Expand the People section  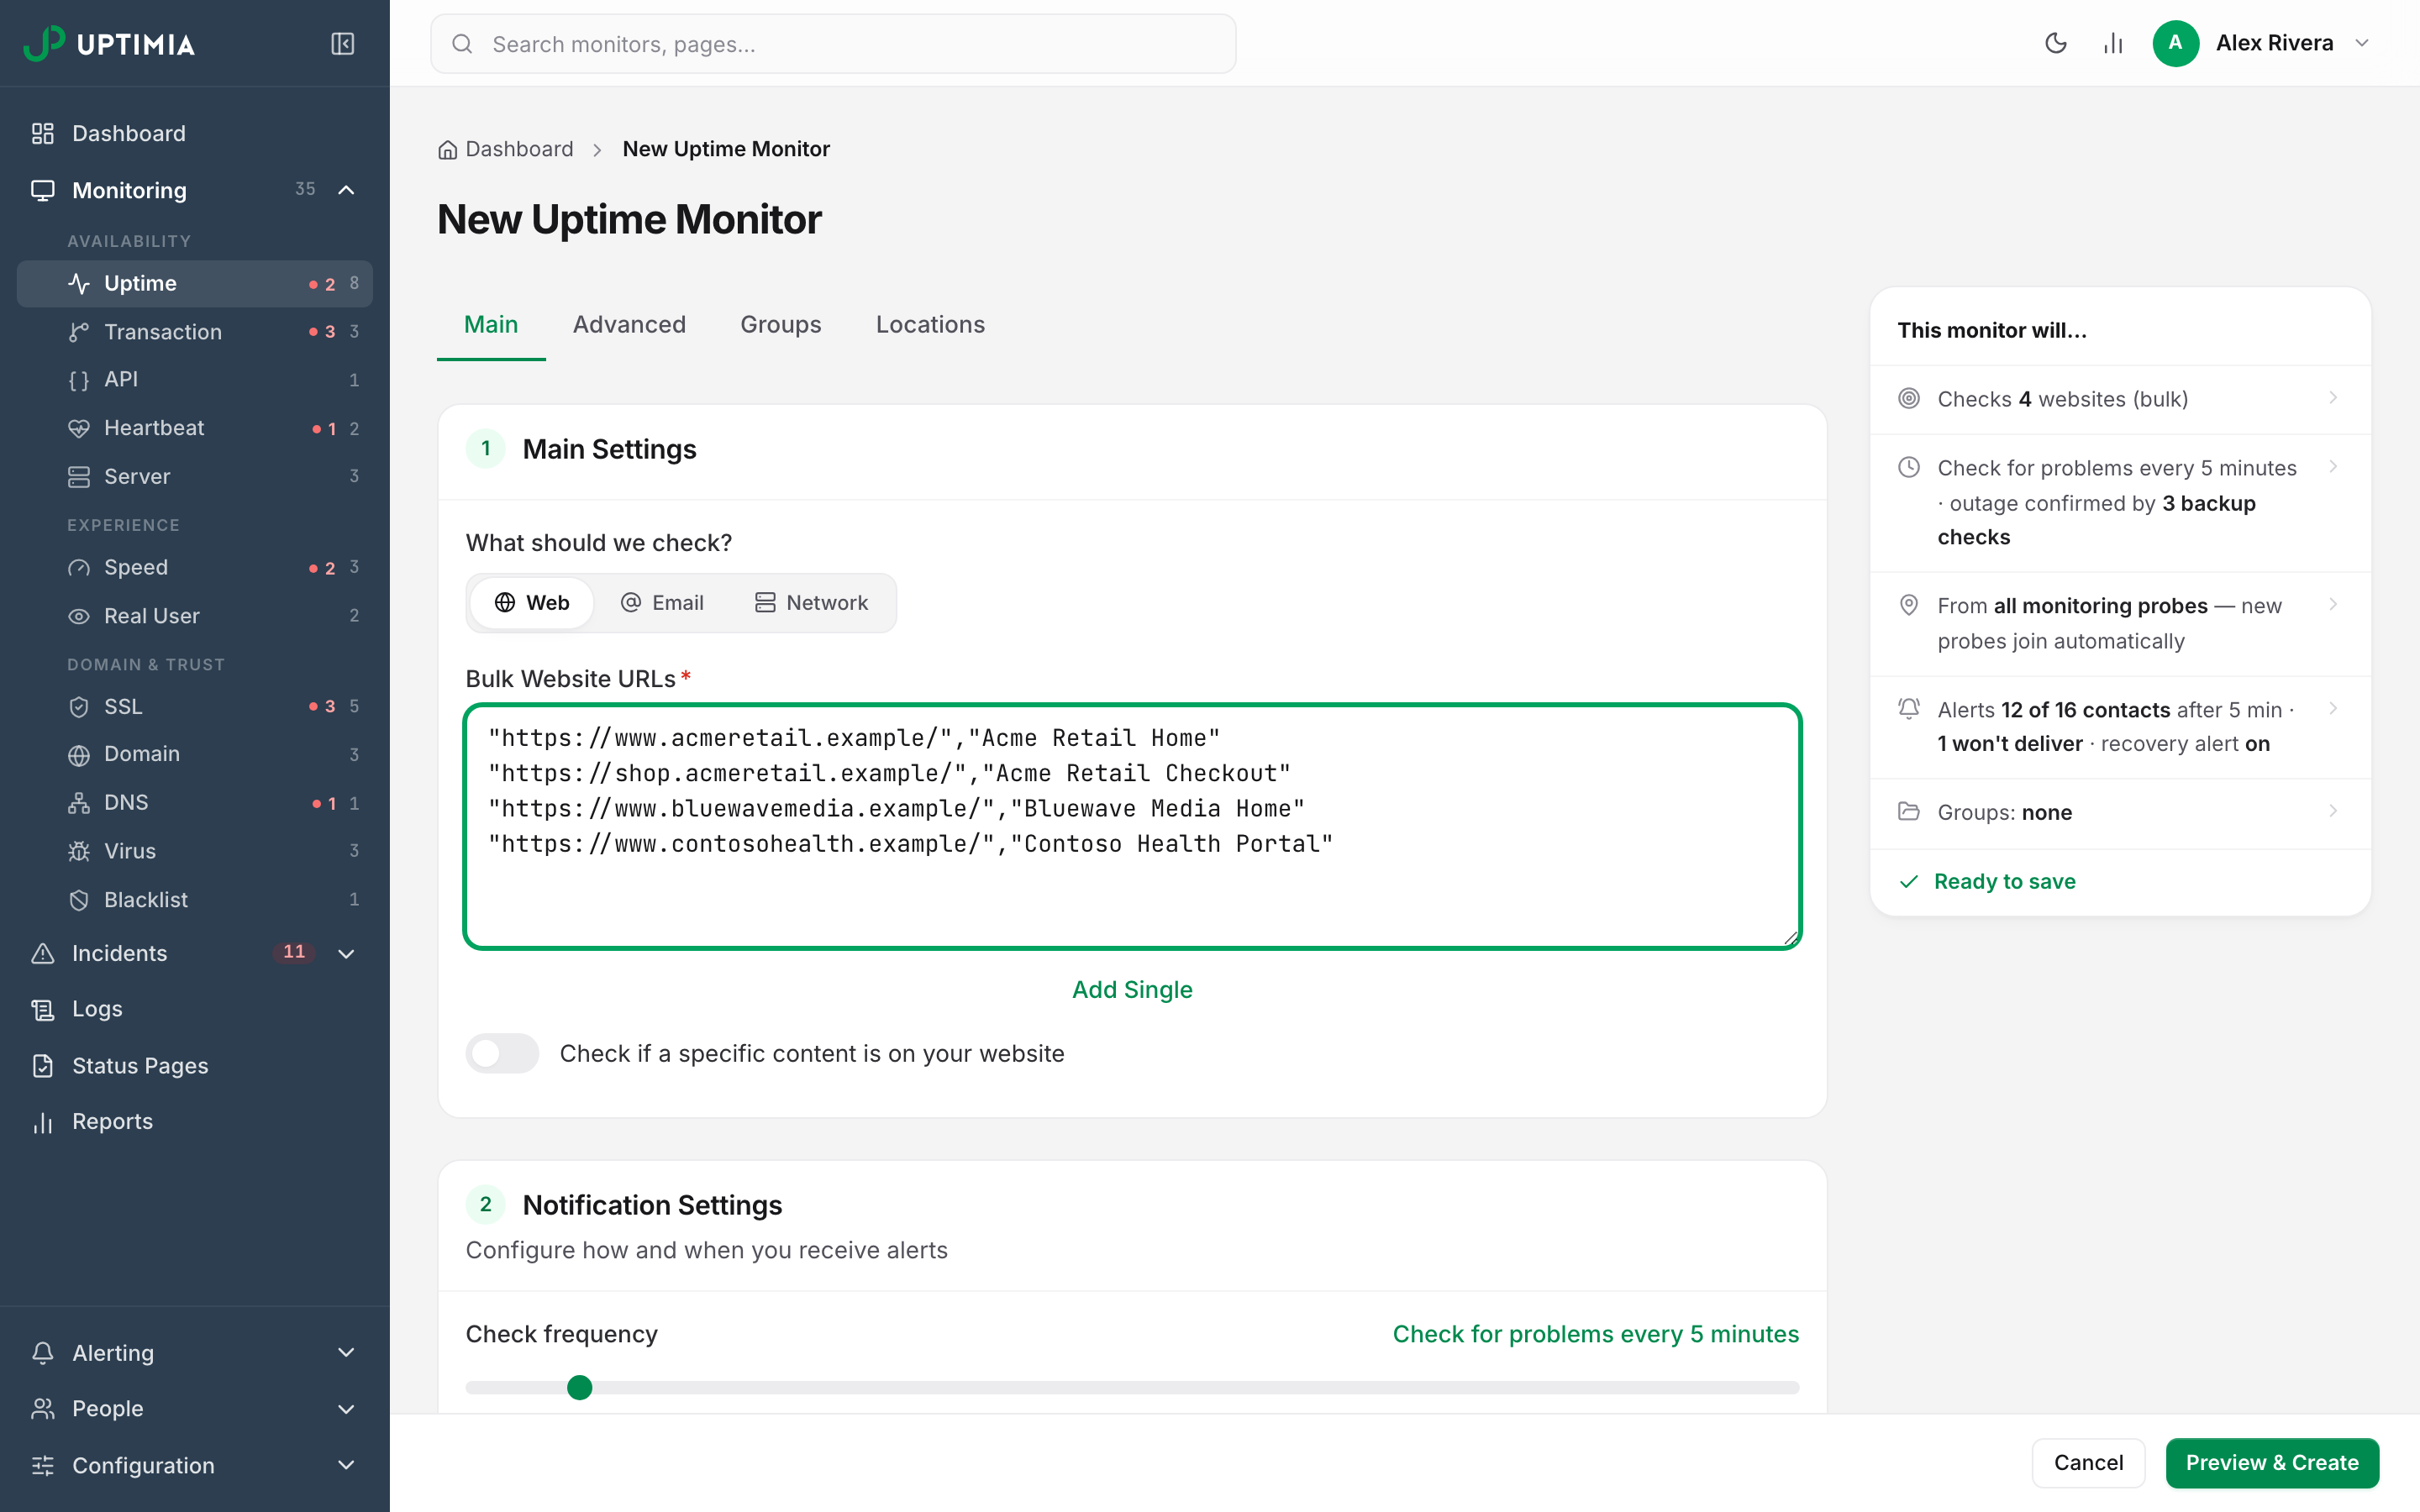click(346, 1408)
